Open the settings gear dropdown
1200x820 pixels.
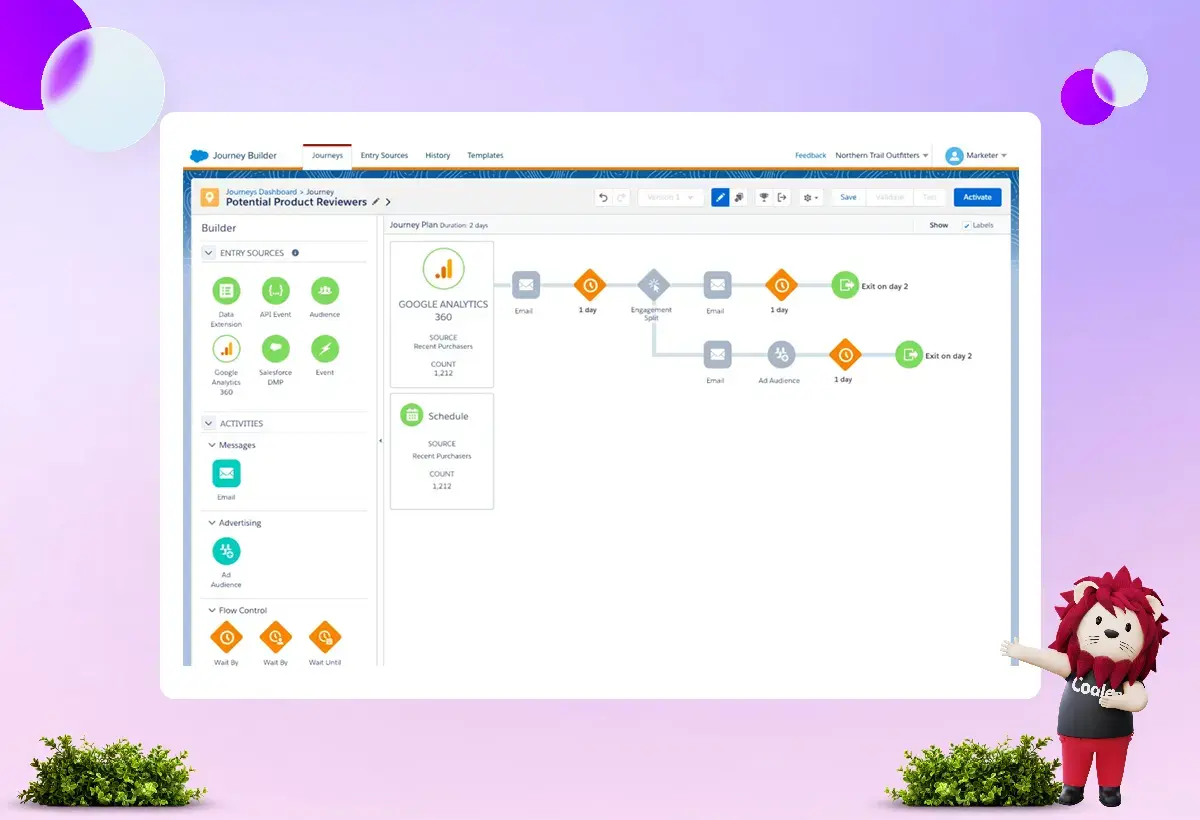tap(811, 197)
